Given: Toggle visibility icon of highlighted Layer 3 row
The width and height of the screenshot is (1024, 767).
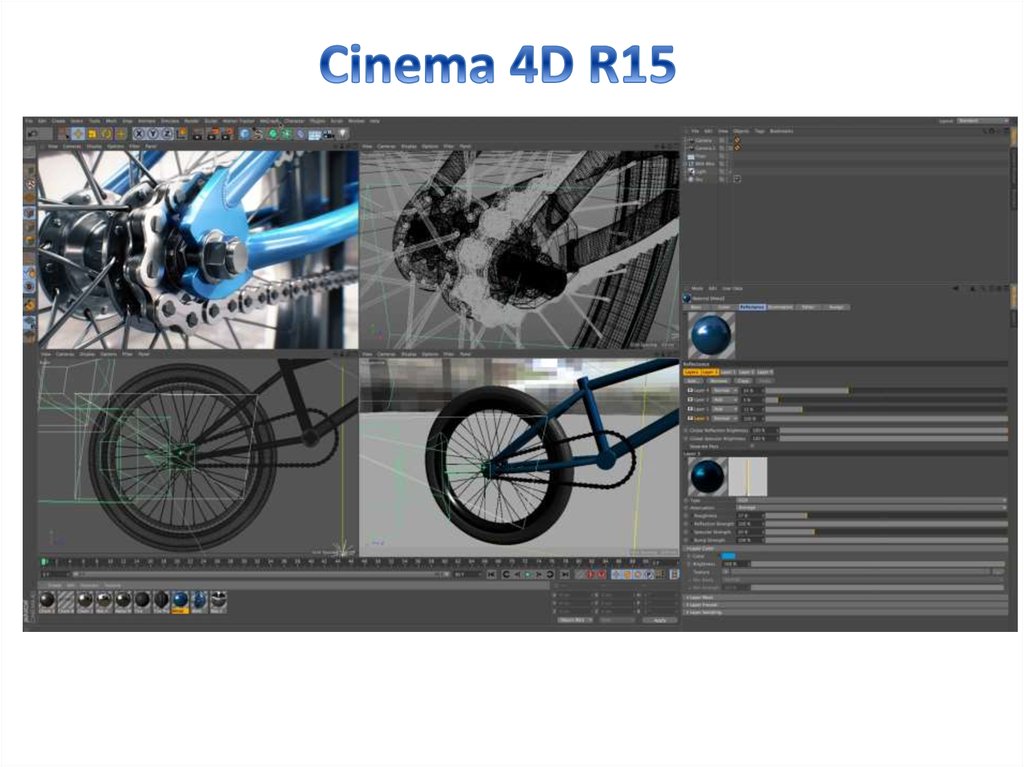Looking at the screenshot, I should pos(690,418).
